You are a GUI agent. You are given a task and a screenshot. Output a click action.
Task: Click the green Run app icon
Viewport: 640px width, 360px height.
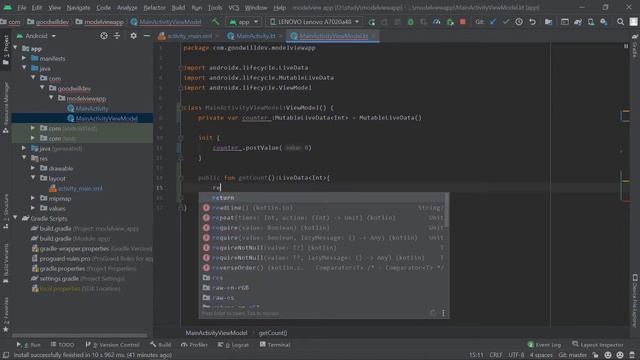pos(371,22)
